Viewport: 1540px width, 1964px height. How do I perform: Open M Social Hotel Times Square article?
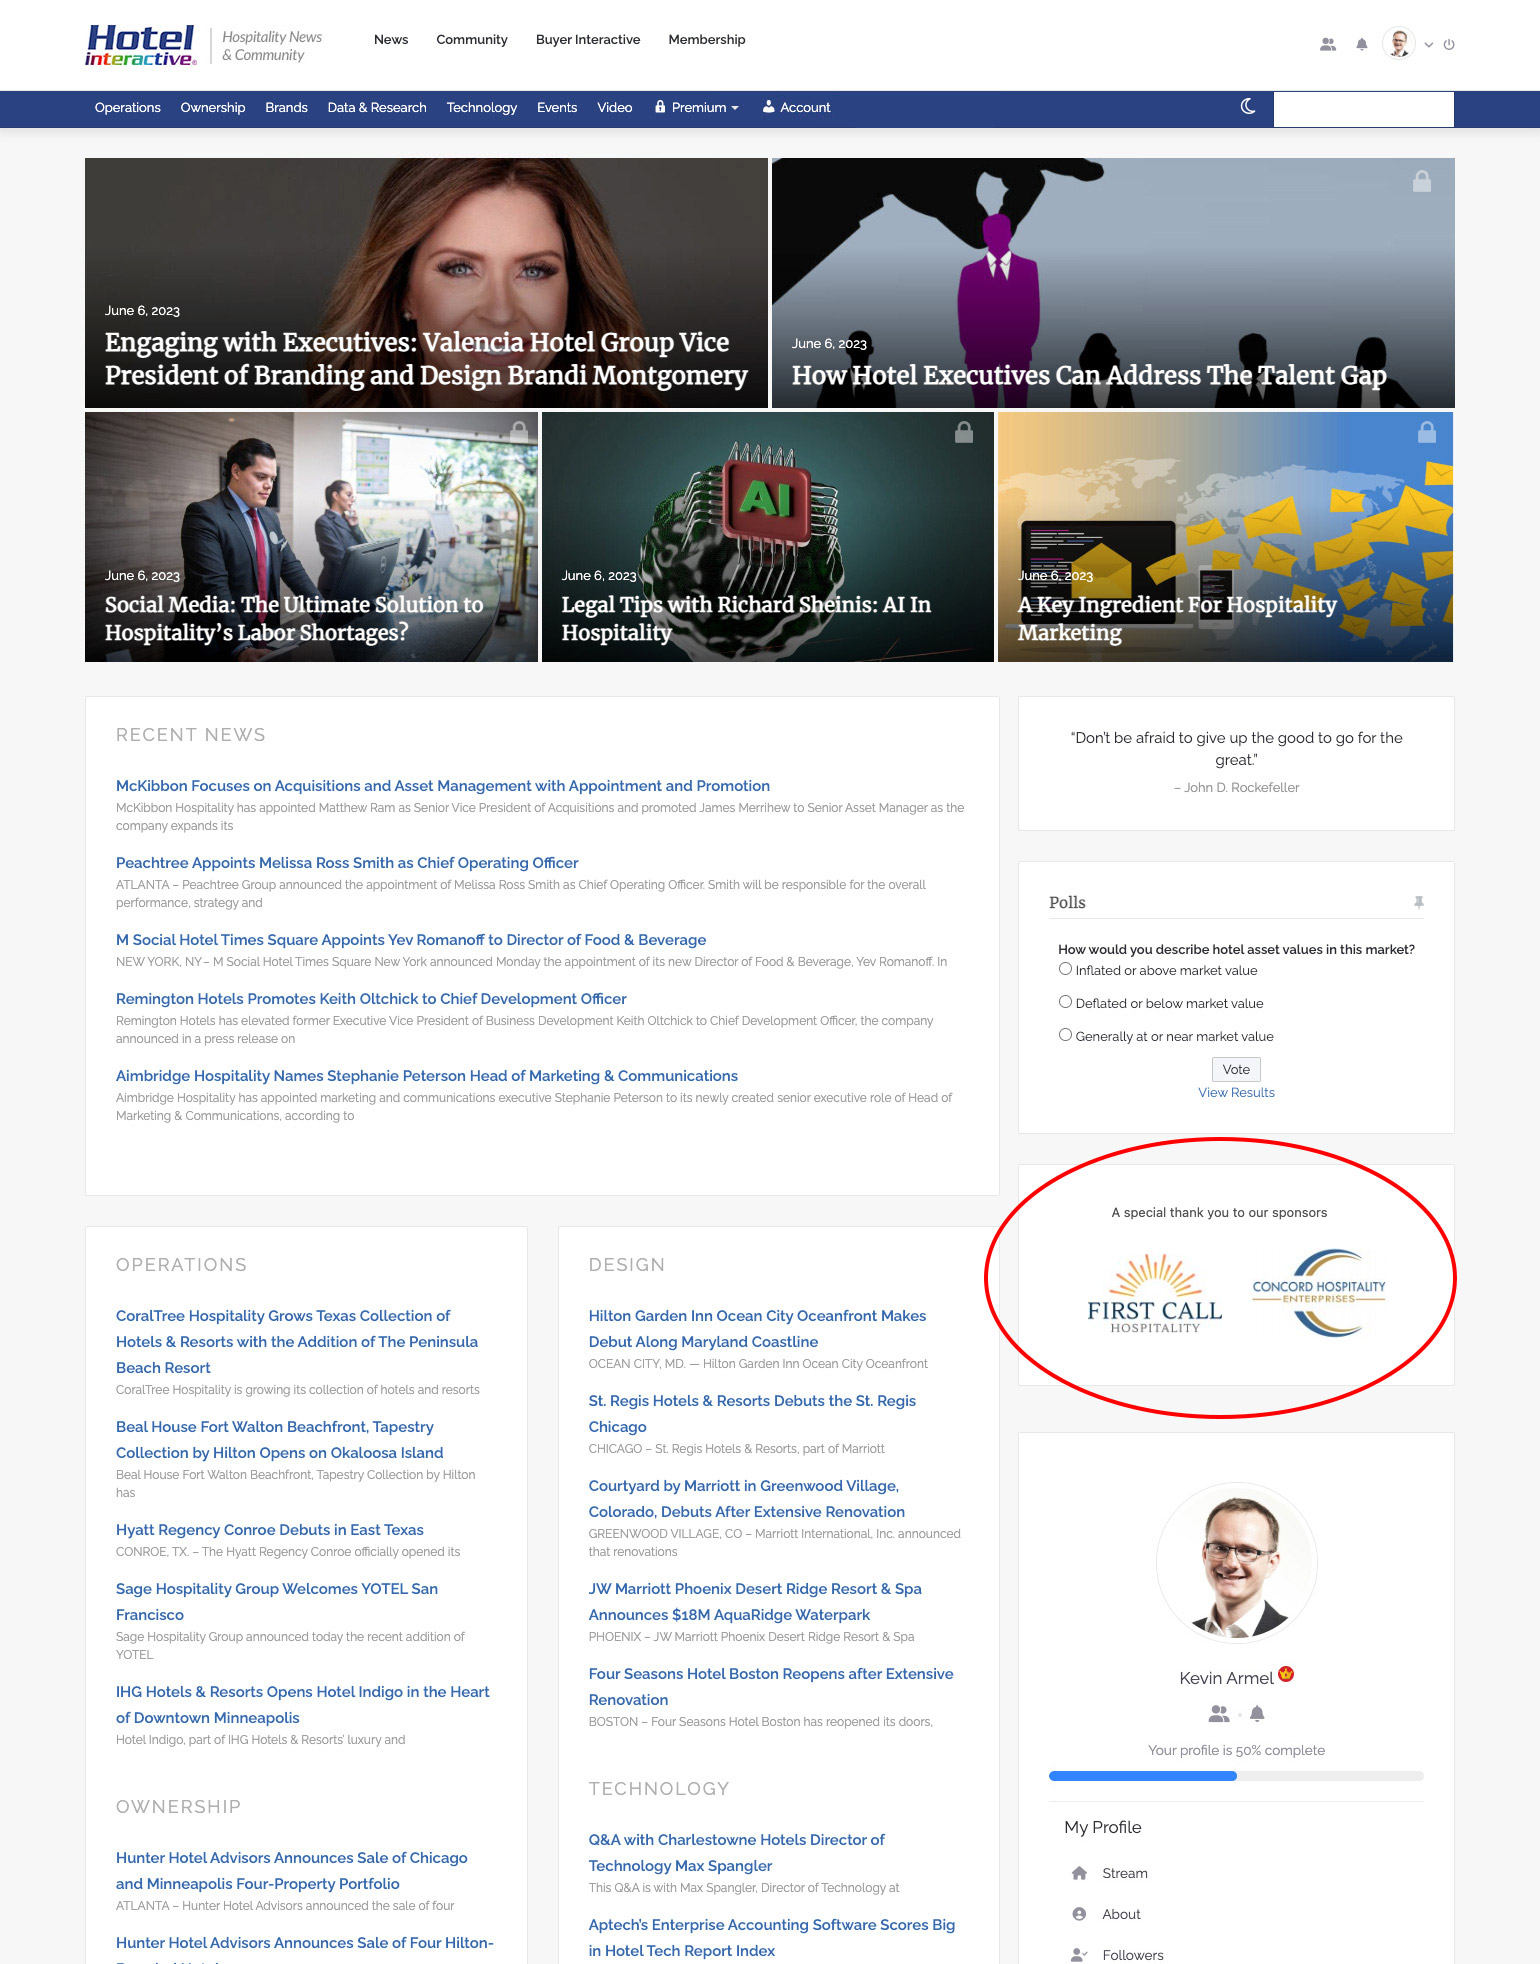(411, 940)
